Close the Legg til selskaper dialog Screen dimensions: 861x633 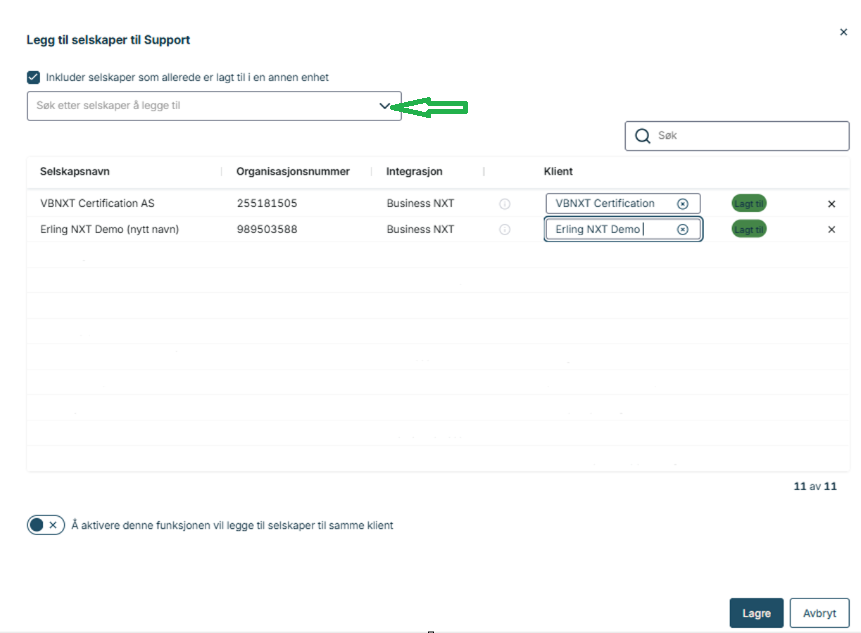pos(843,32)
